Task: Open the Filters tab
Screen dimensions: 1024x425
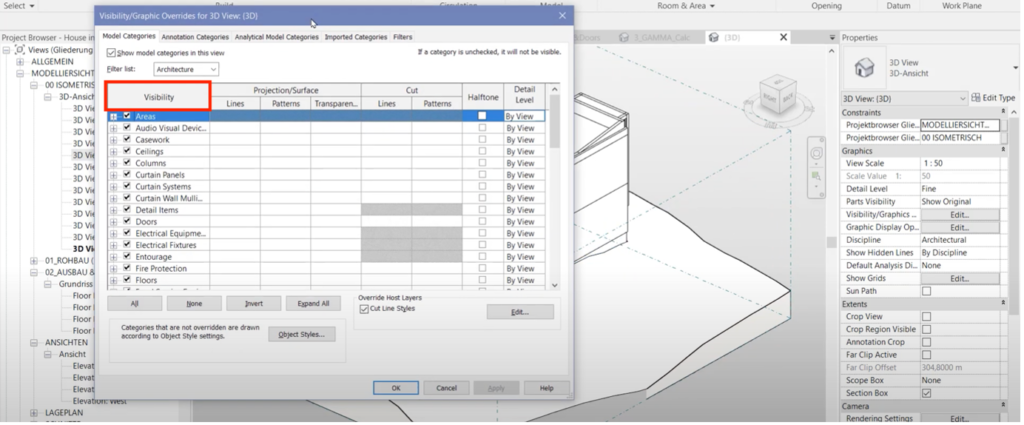Action: coord(402,37)
